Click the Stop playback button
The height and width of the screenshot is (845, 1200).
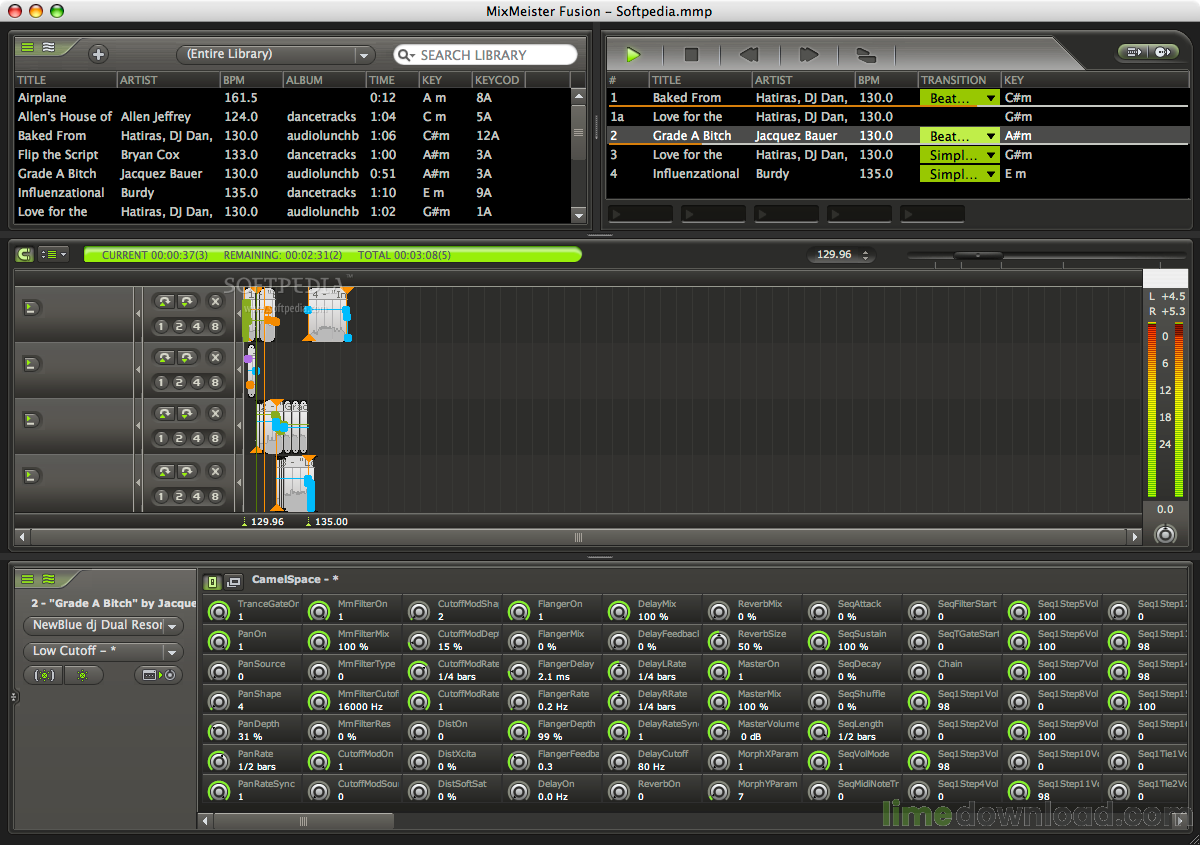pos(691,55)
